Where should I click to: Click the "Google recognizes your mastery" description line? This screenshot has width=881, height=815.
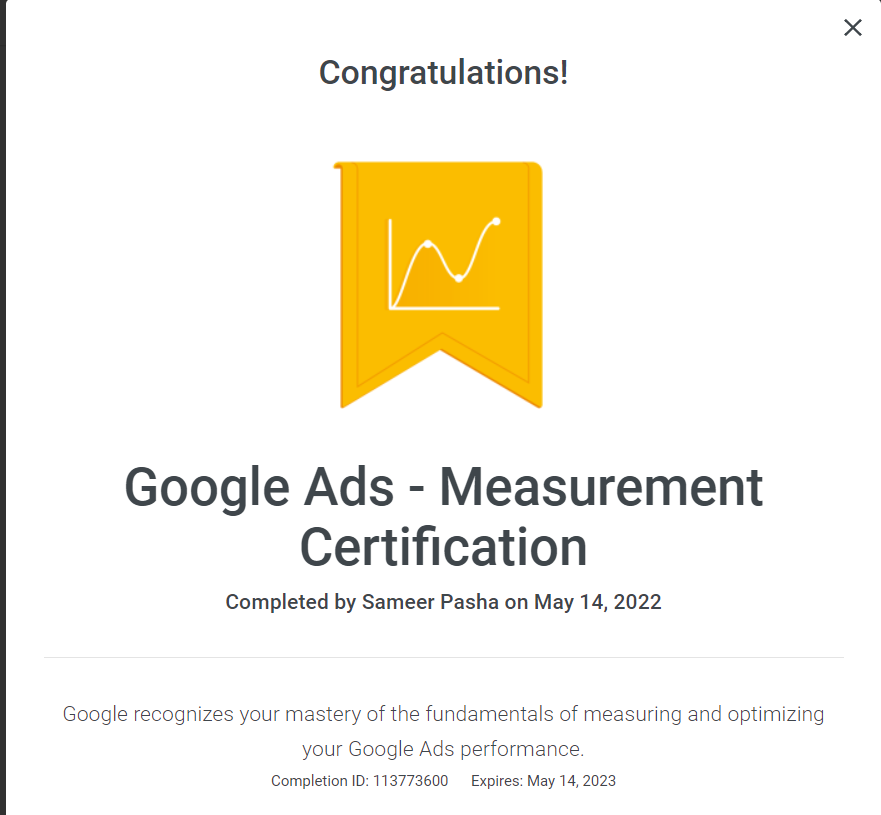443,714
